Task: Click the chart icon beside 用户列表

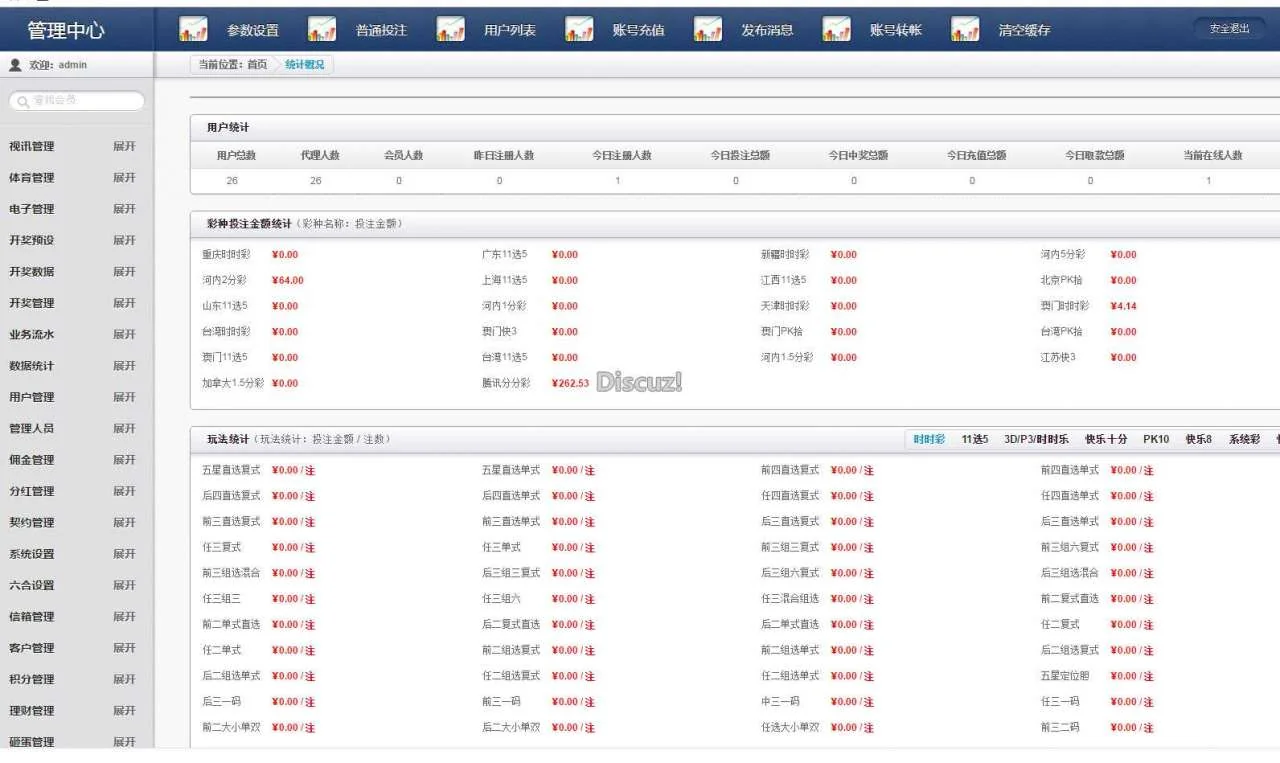Action: point(450,30)
